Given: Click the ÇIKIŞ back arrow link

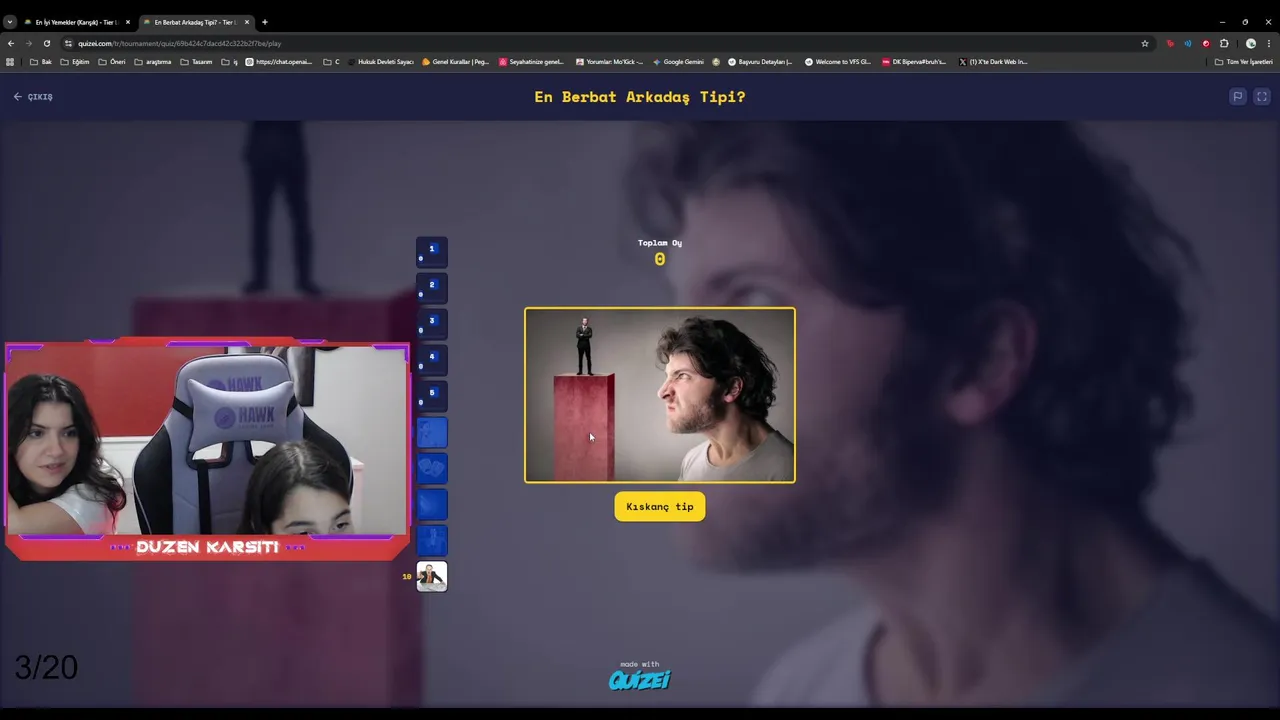Looking at the screenshot, I should [33, 97].
